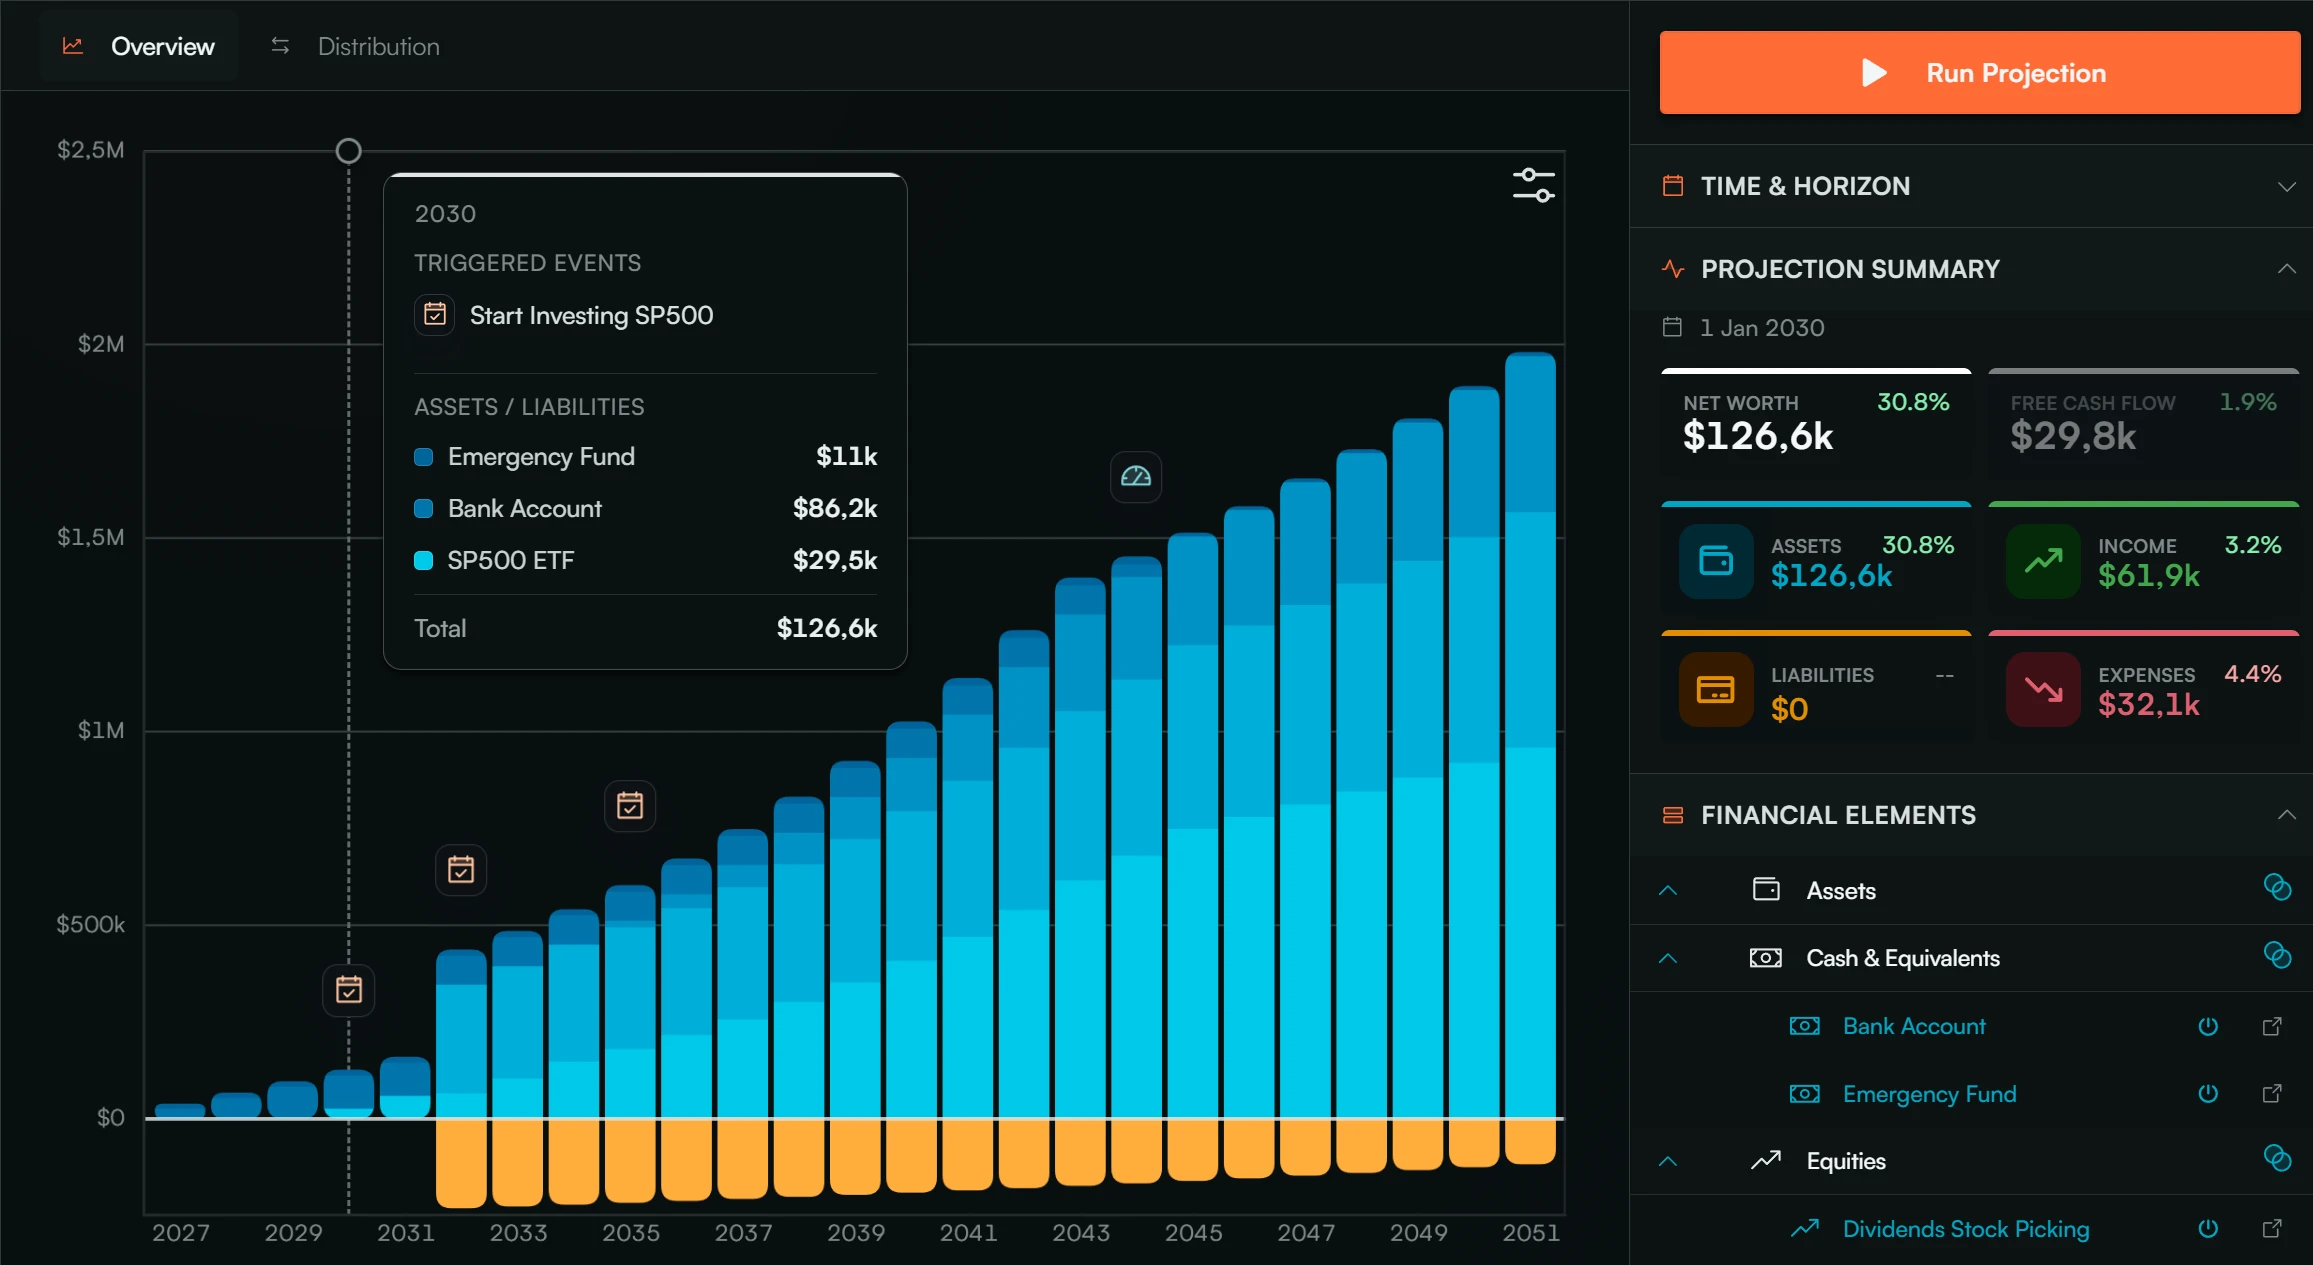Click the Assets group link icon
The width and height of the screenshot is (2313, 1265).
[x=2277, y=887]
